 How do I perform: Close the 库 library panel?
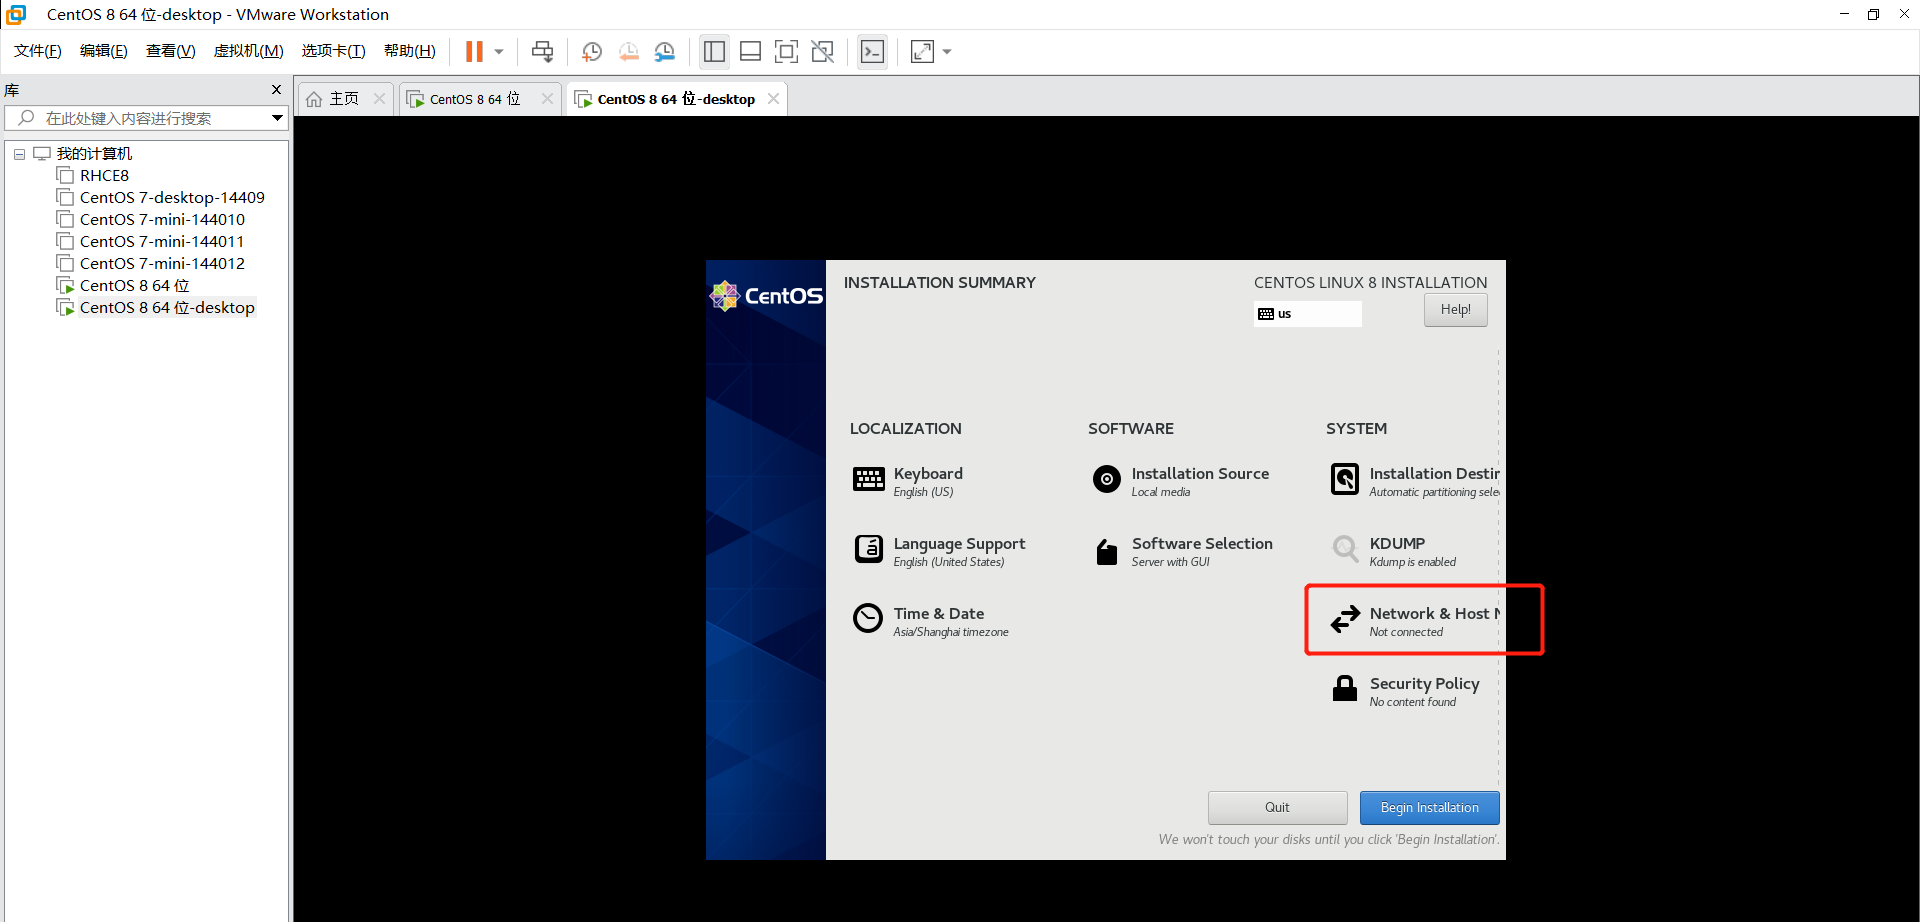click(277, 90)
